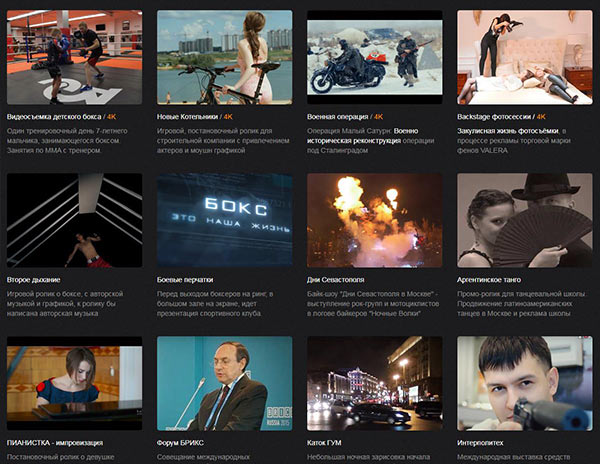Click the 'Backstage фотосессии' title link

494,117
